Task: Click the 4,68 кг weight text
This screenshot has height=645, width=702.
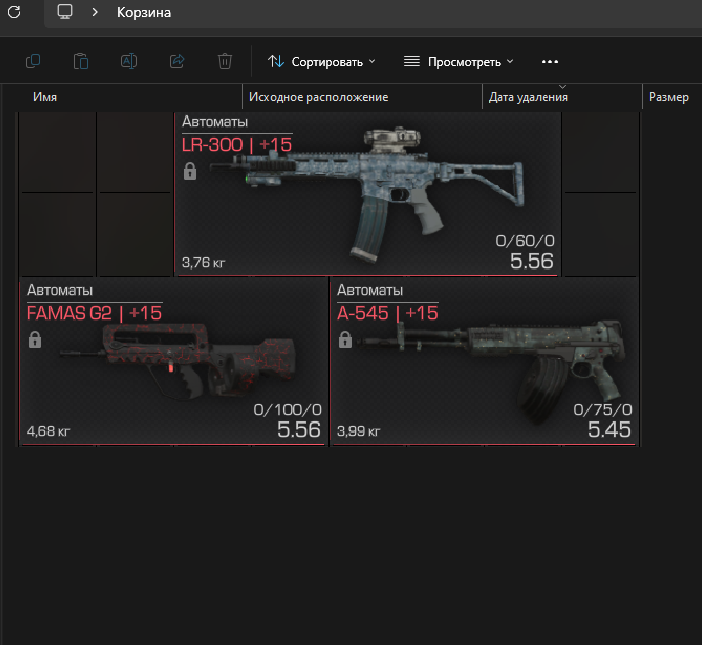Action: (x=48, y=431)
